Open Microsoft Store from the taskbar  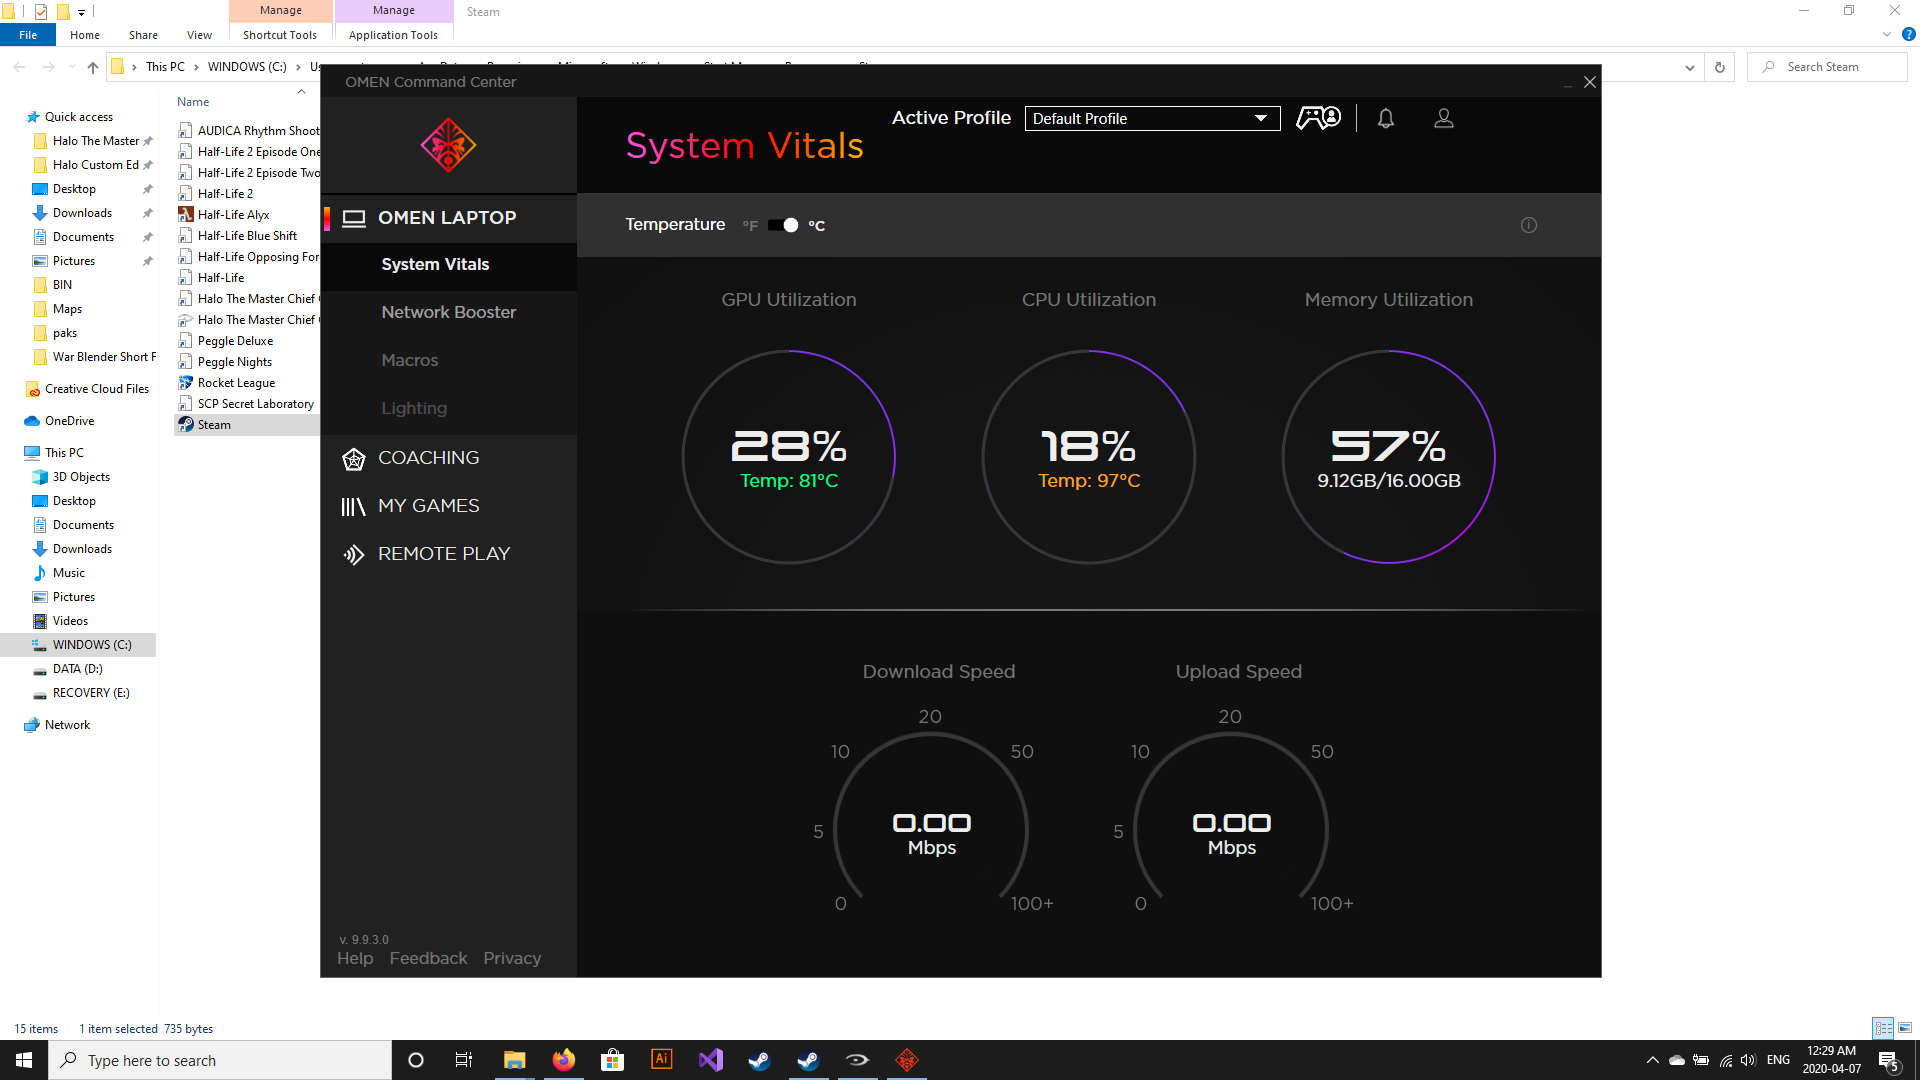click(x=613, y=1060)
